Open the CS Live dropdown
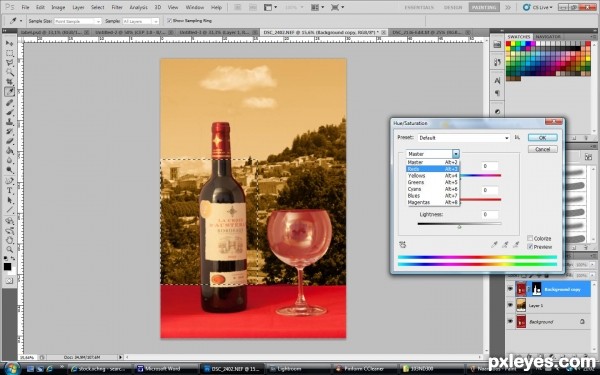 (538, 7)
